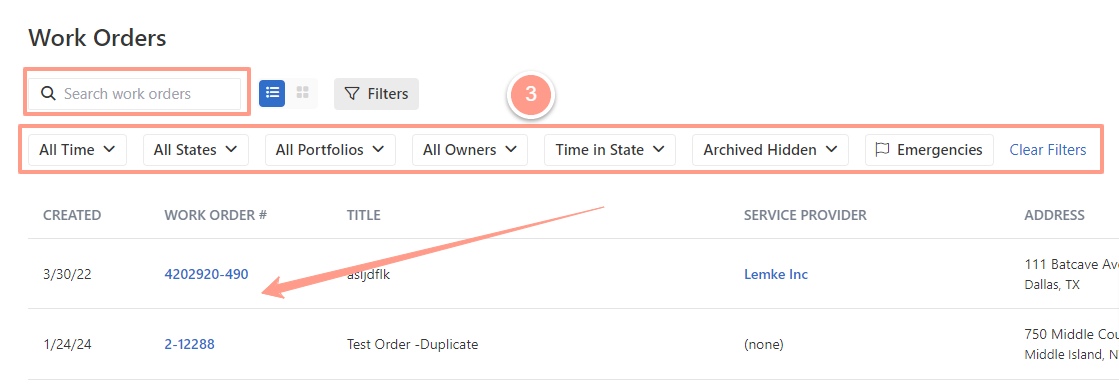Open work order 2-12288
Image resolution: width=1119 pixels, height=385 pixels.
tap(189, 344)
